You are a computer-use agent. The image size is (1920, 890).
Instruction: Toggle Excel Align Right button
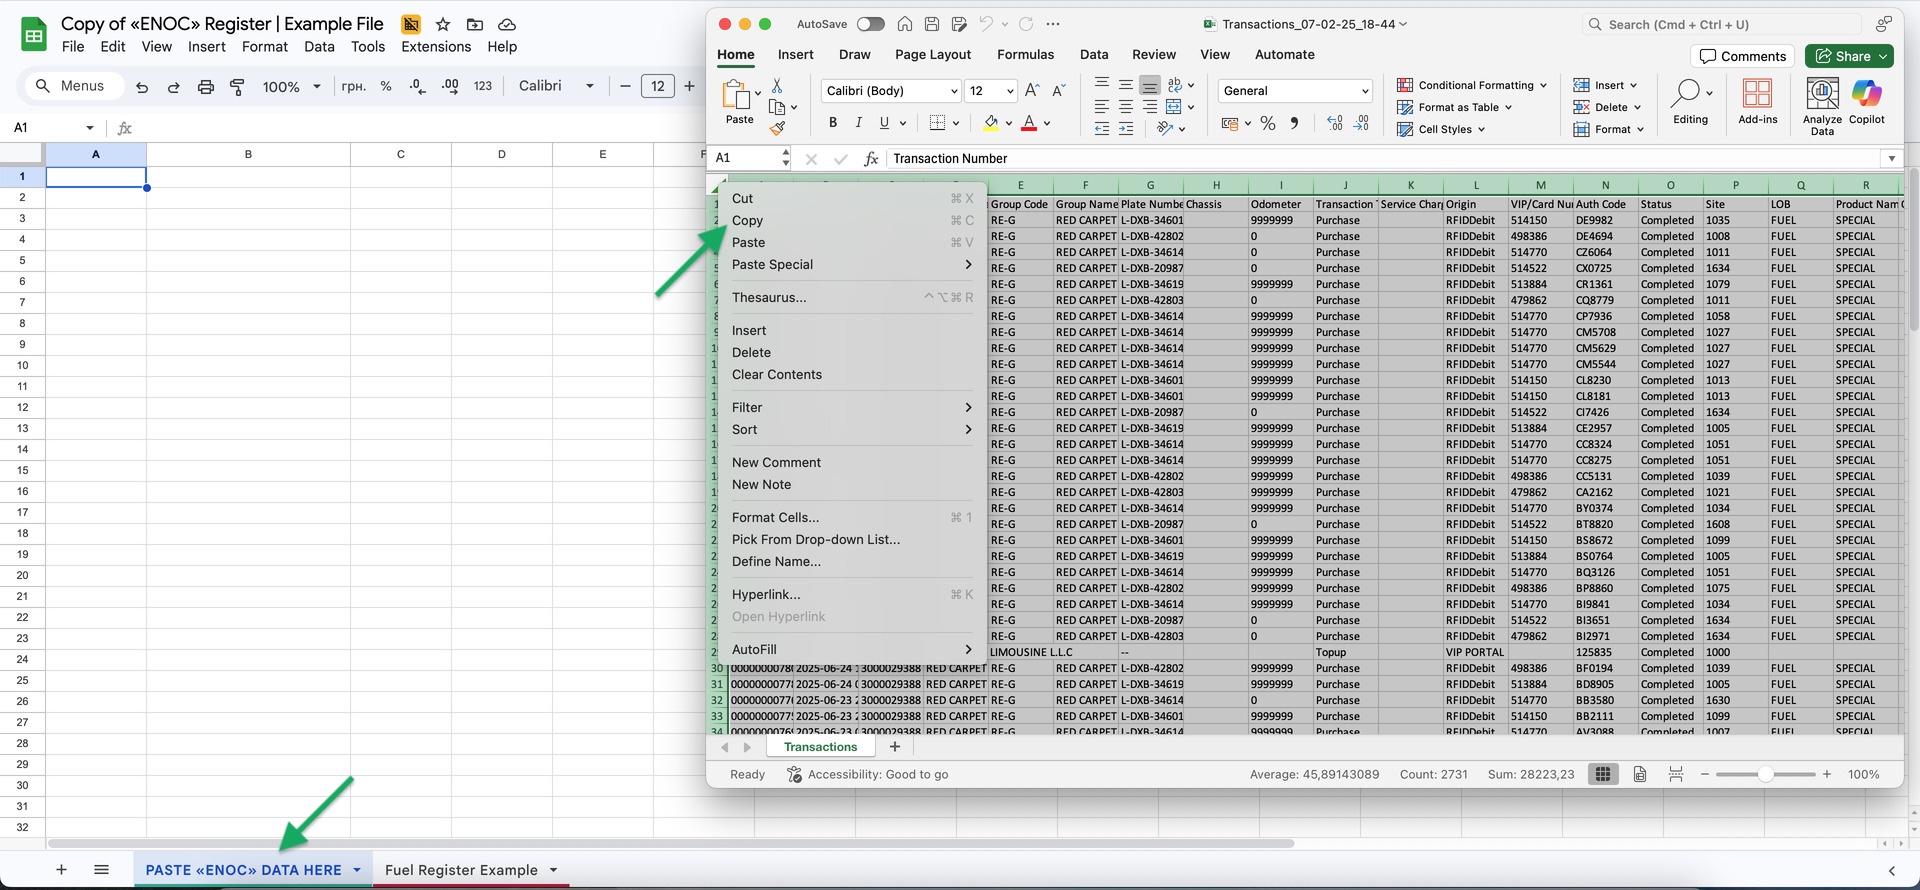1150,106
